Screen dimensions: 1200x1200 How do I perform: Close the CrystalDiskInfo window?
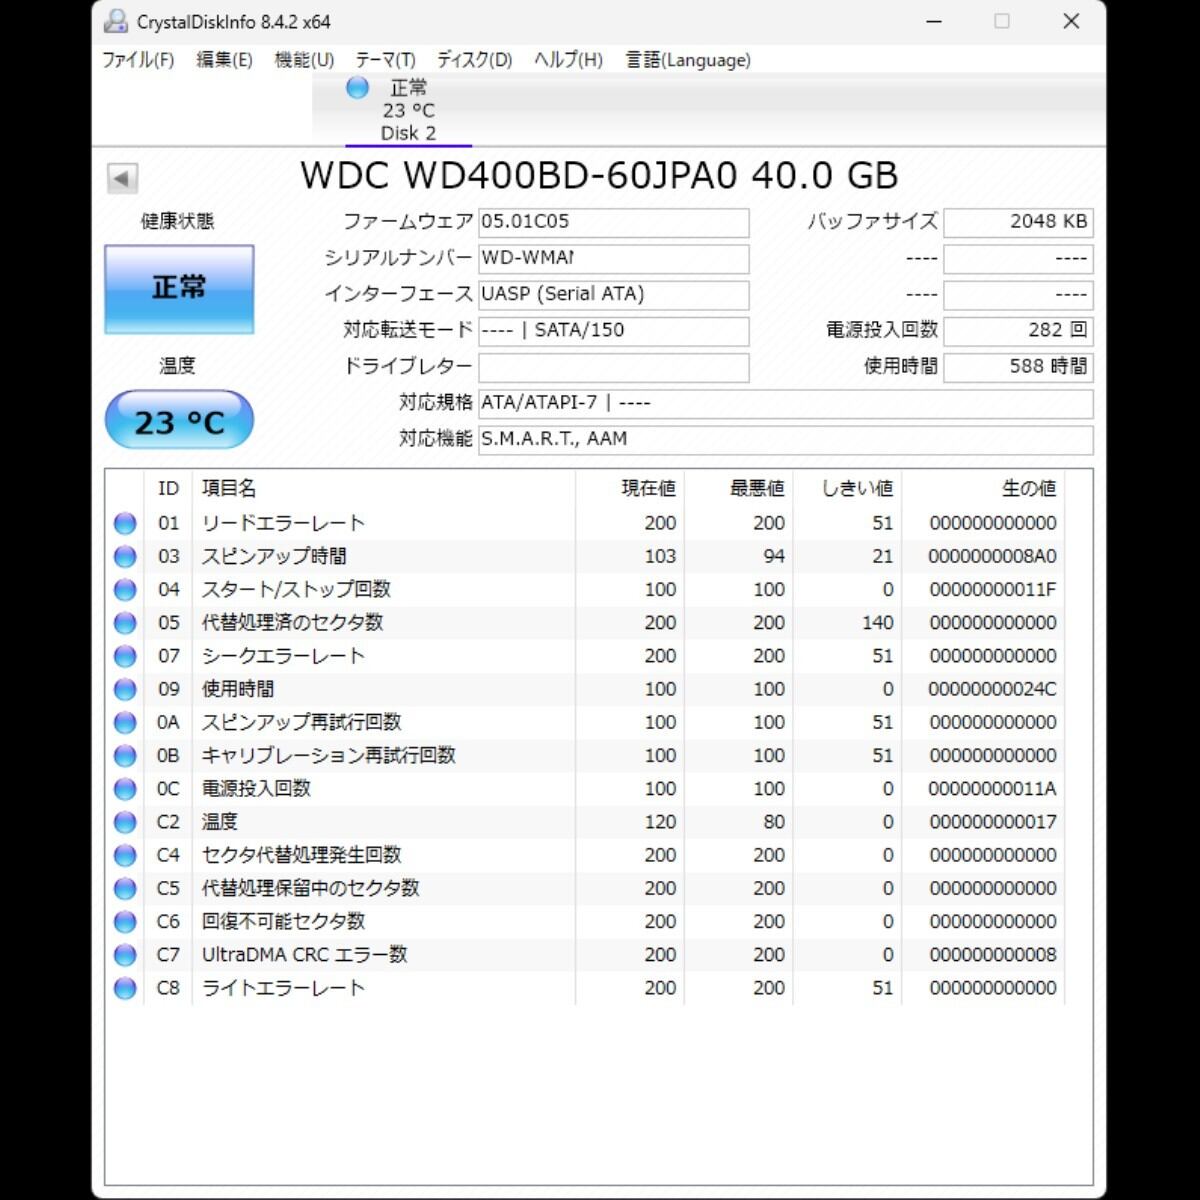(1071, 21)
